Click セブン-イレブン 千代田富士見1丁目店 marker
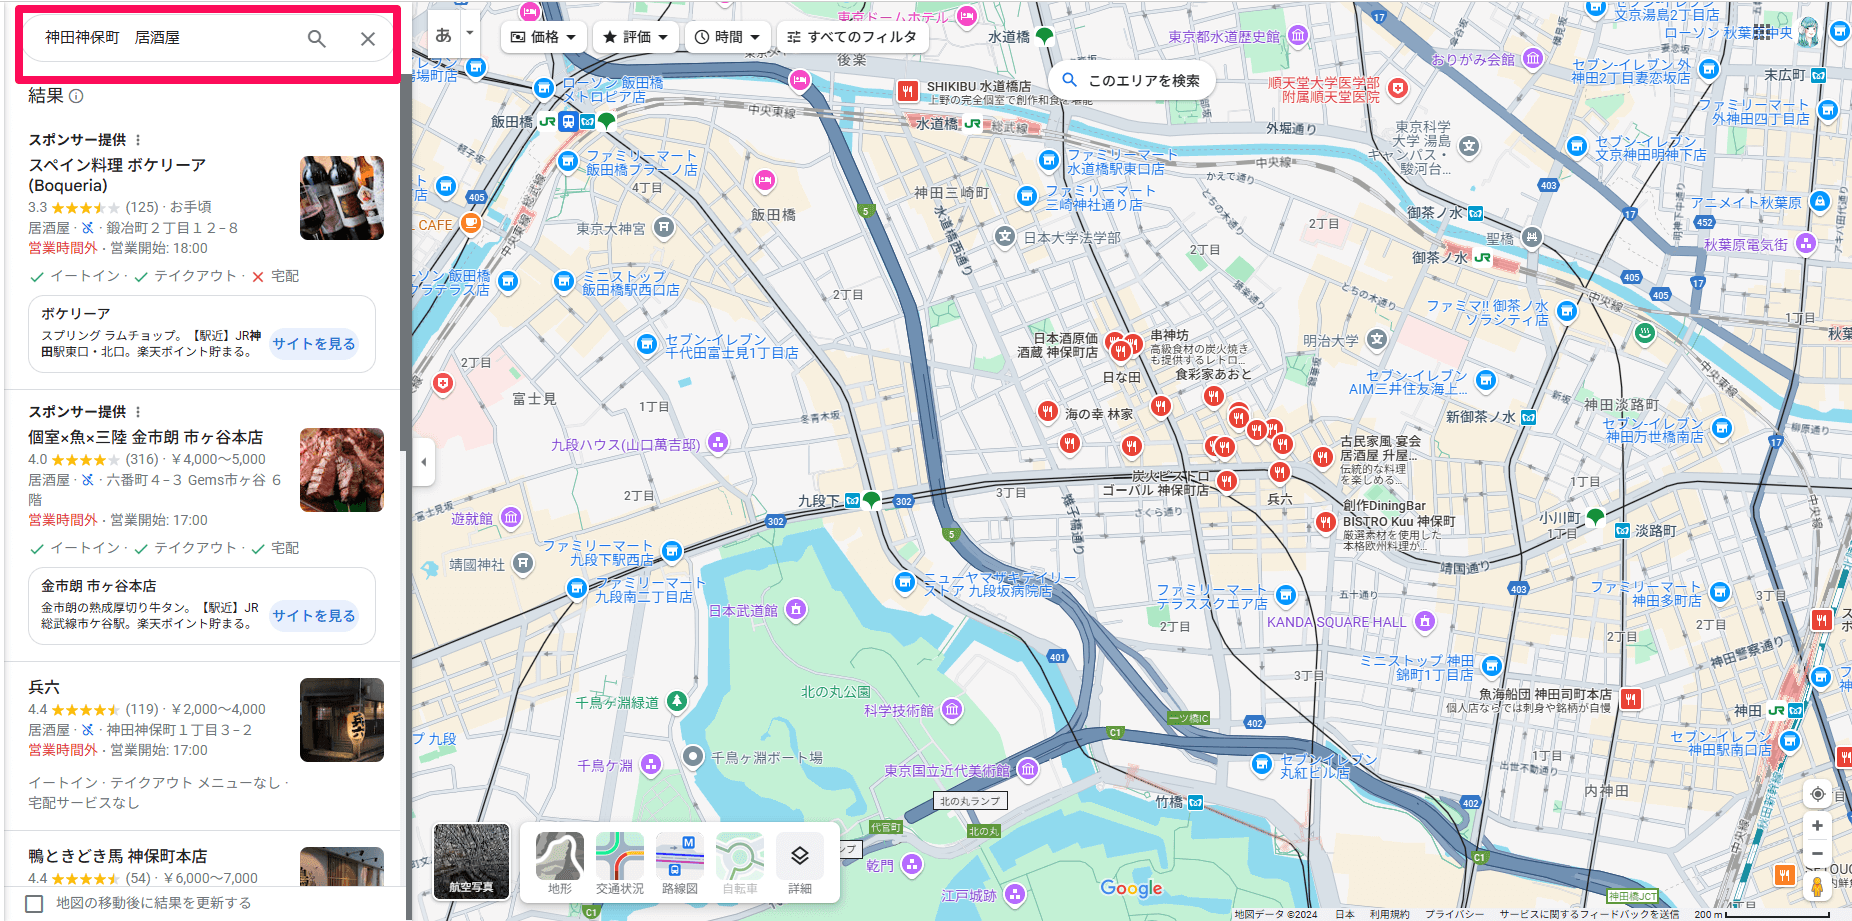The image size is (1852, 921). click(x=647, y=345)
